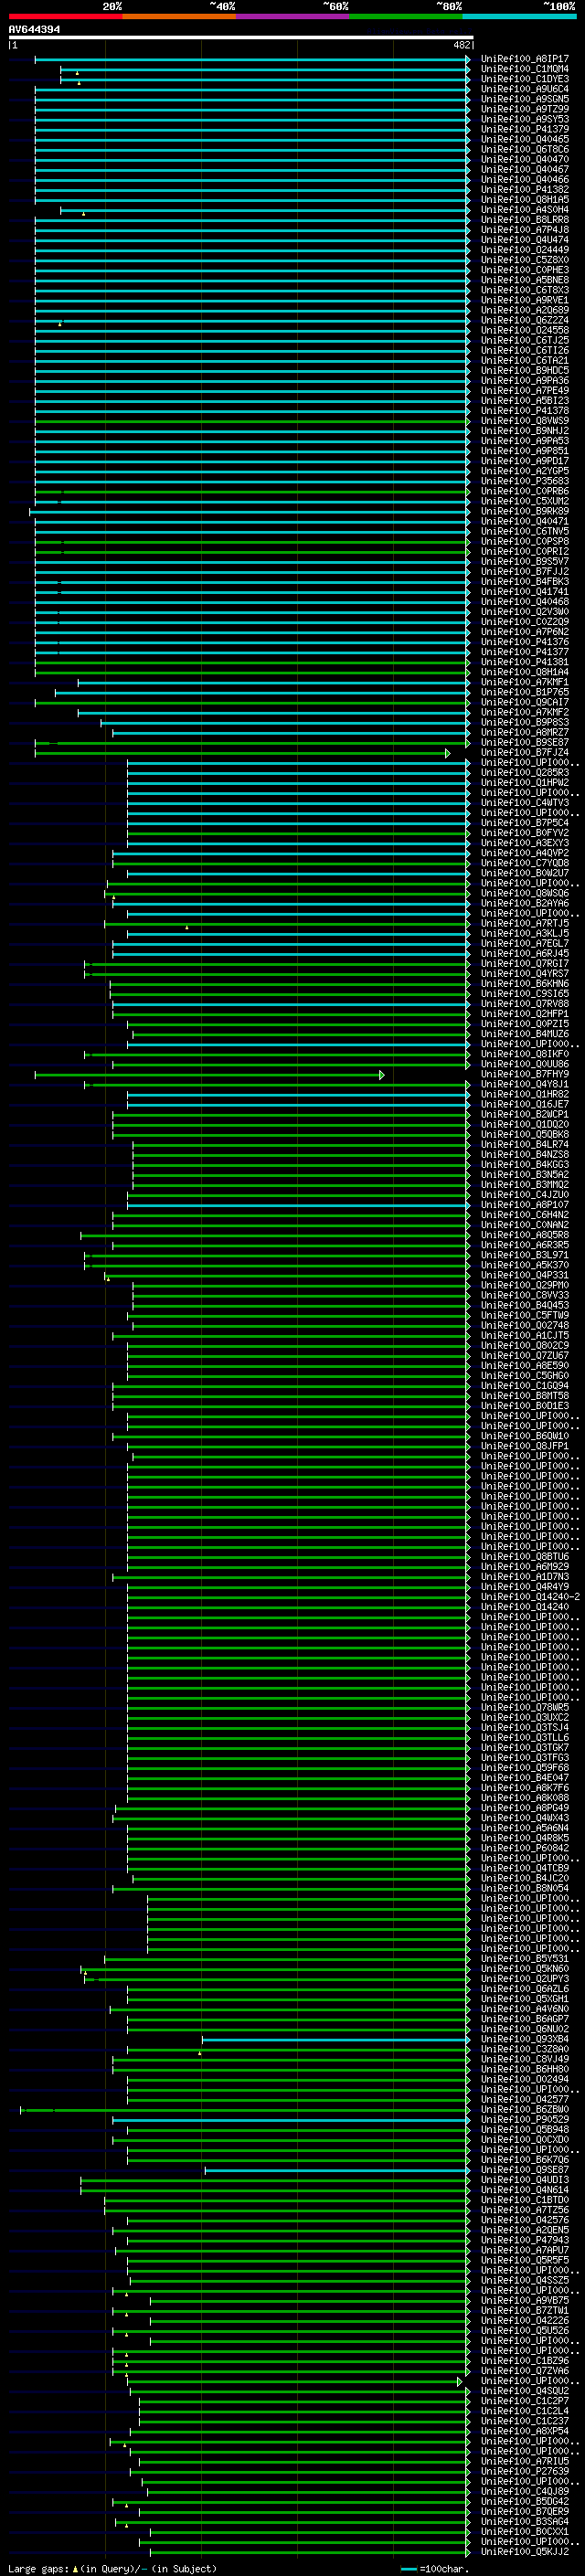Image resolution: width=585 pixels, height=2576 pixels.
Task: Click hit UniRef100_A7TZ56
Action: coord(524,2210)
